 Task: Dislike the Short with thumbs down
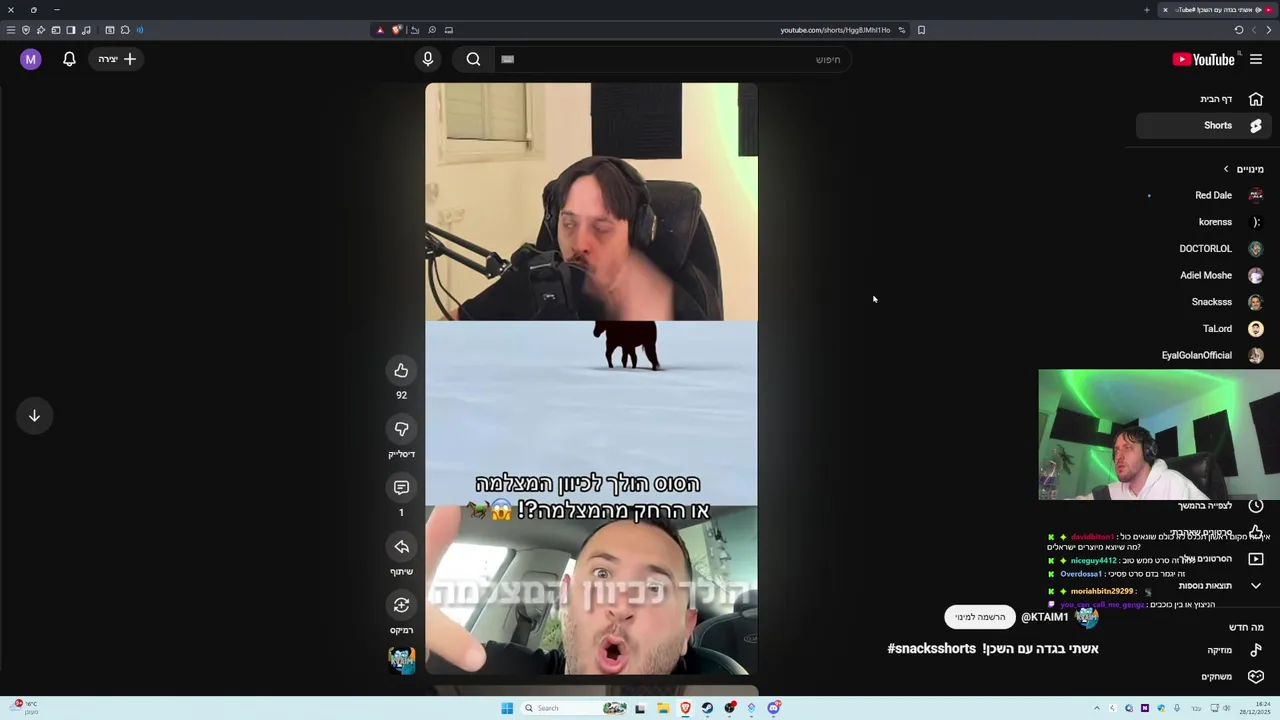tap(401, 429)
